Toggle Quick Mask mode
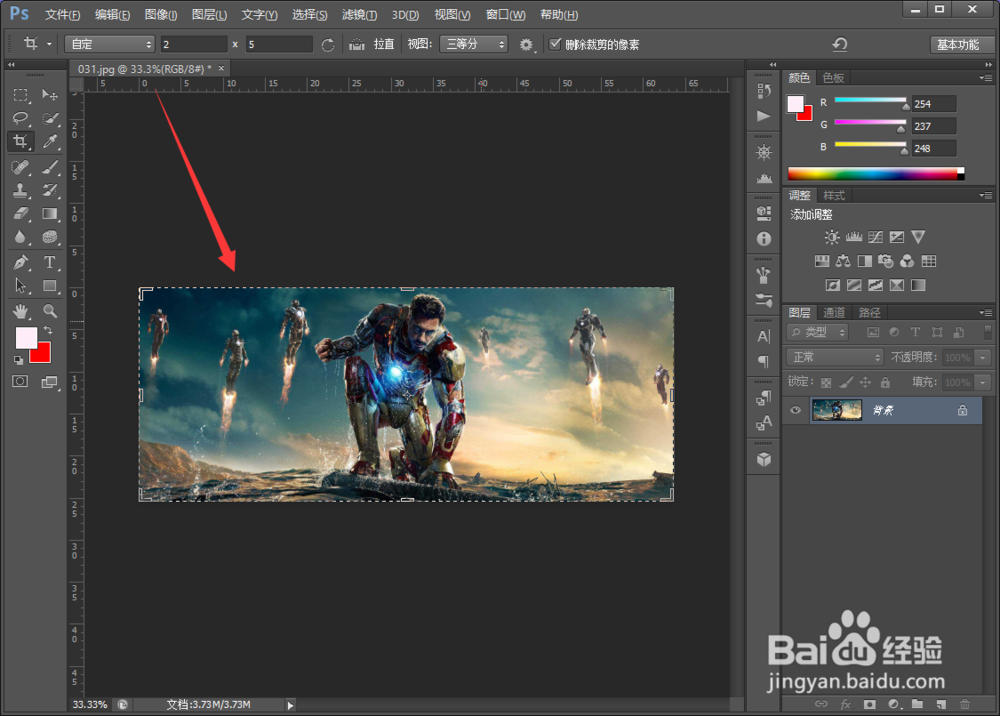 coord(20,381)
